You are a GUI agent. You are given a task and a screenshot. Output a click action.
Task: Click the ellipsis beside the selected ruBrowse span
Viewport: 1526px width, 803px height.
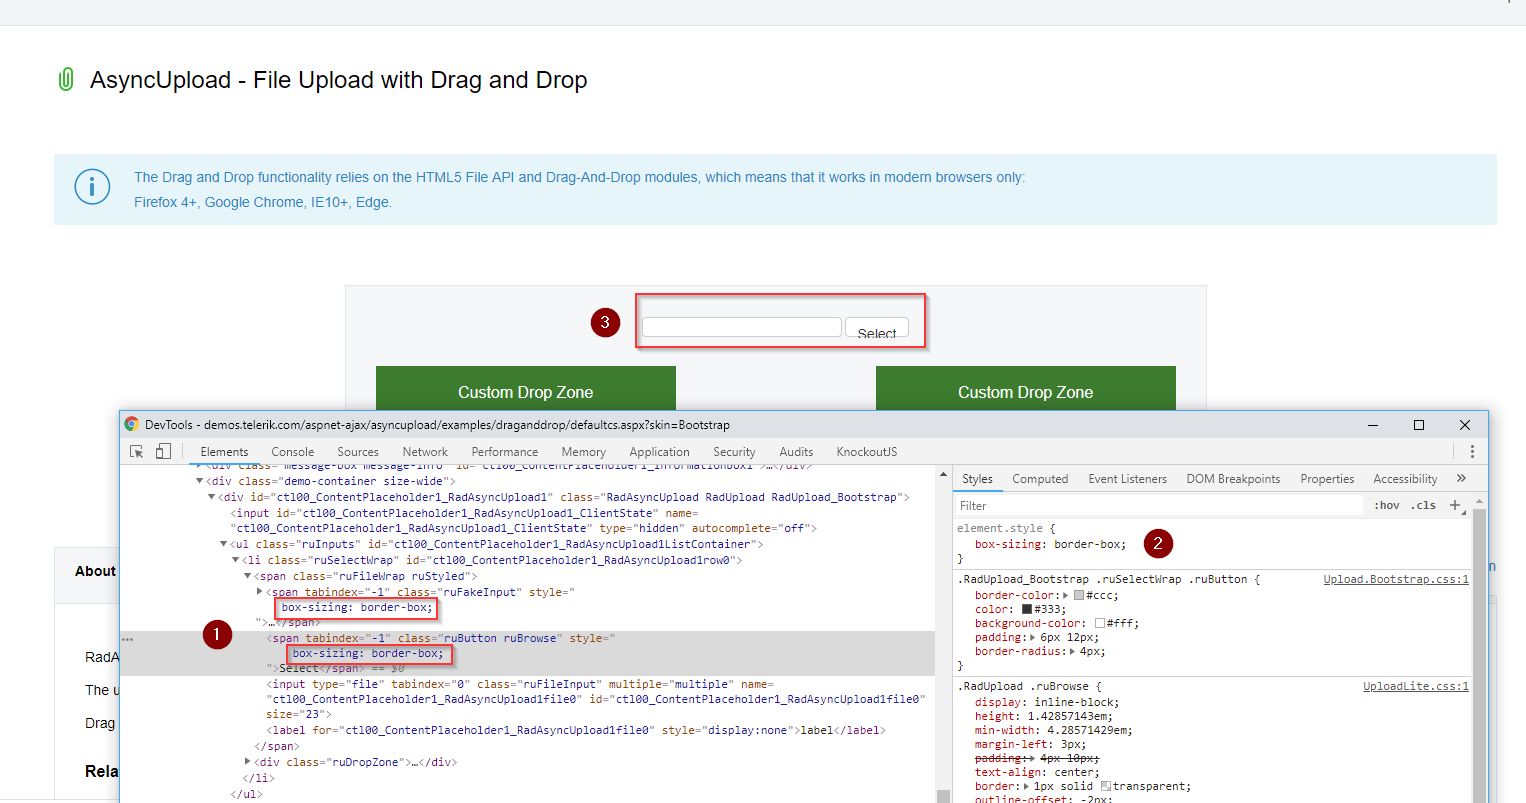point(127,638)
